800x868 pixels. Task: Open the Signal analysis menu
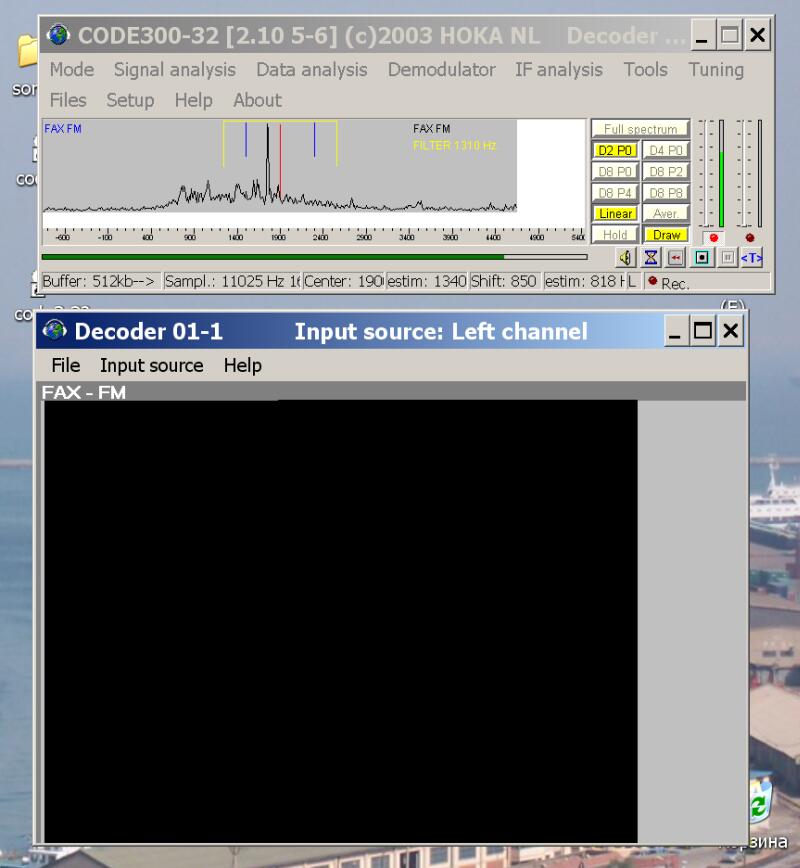[x=175, y=70]
